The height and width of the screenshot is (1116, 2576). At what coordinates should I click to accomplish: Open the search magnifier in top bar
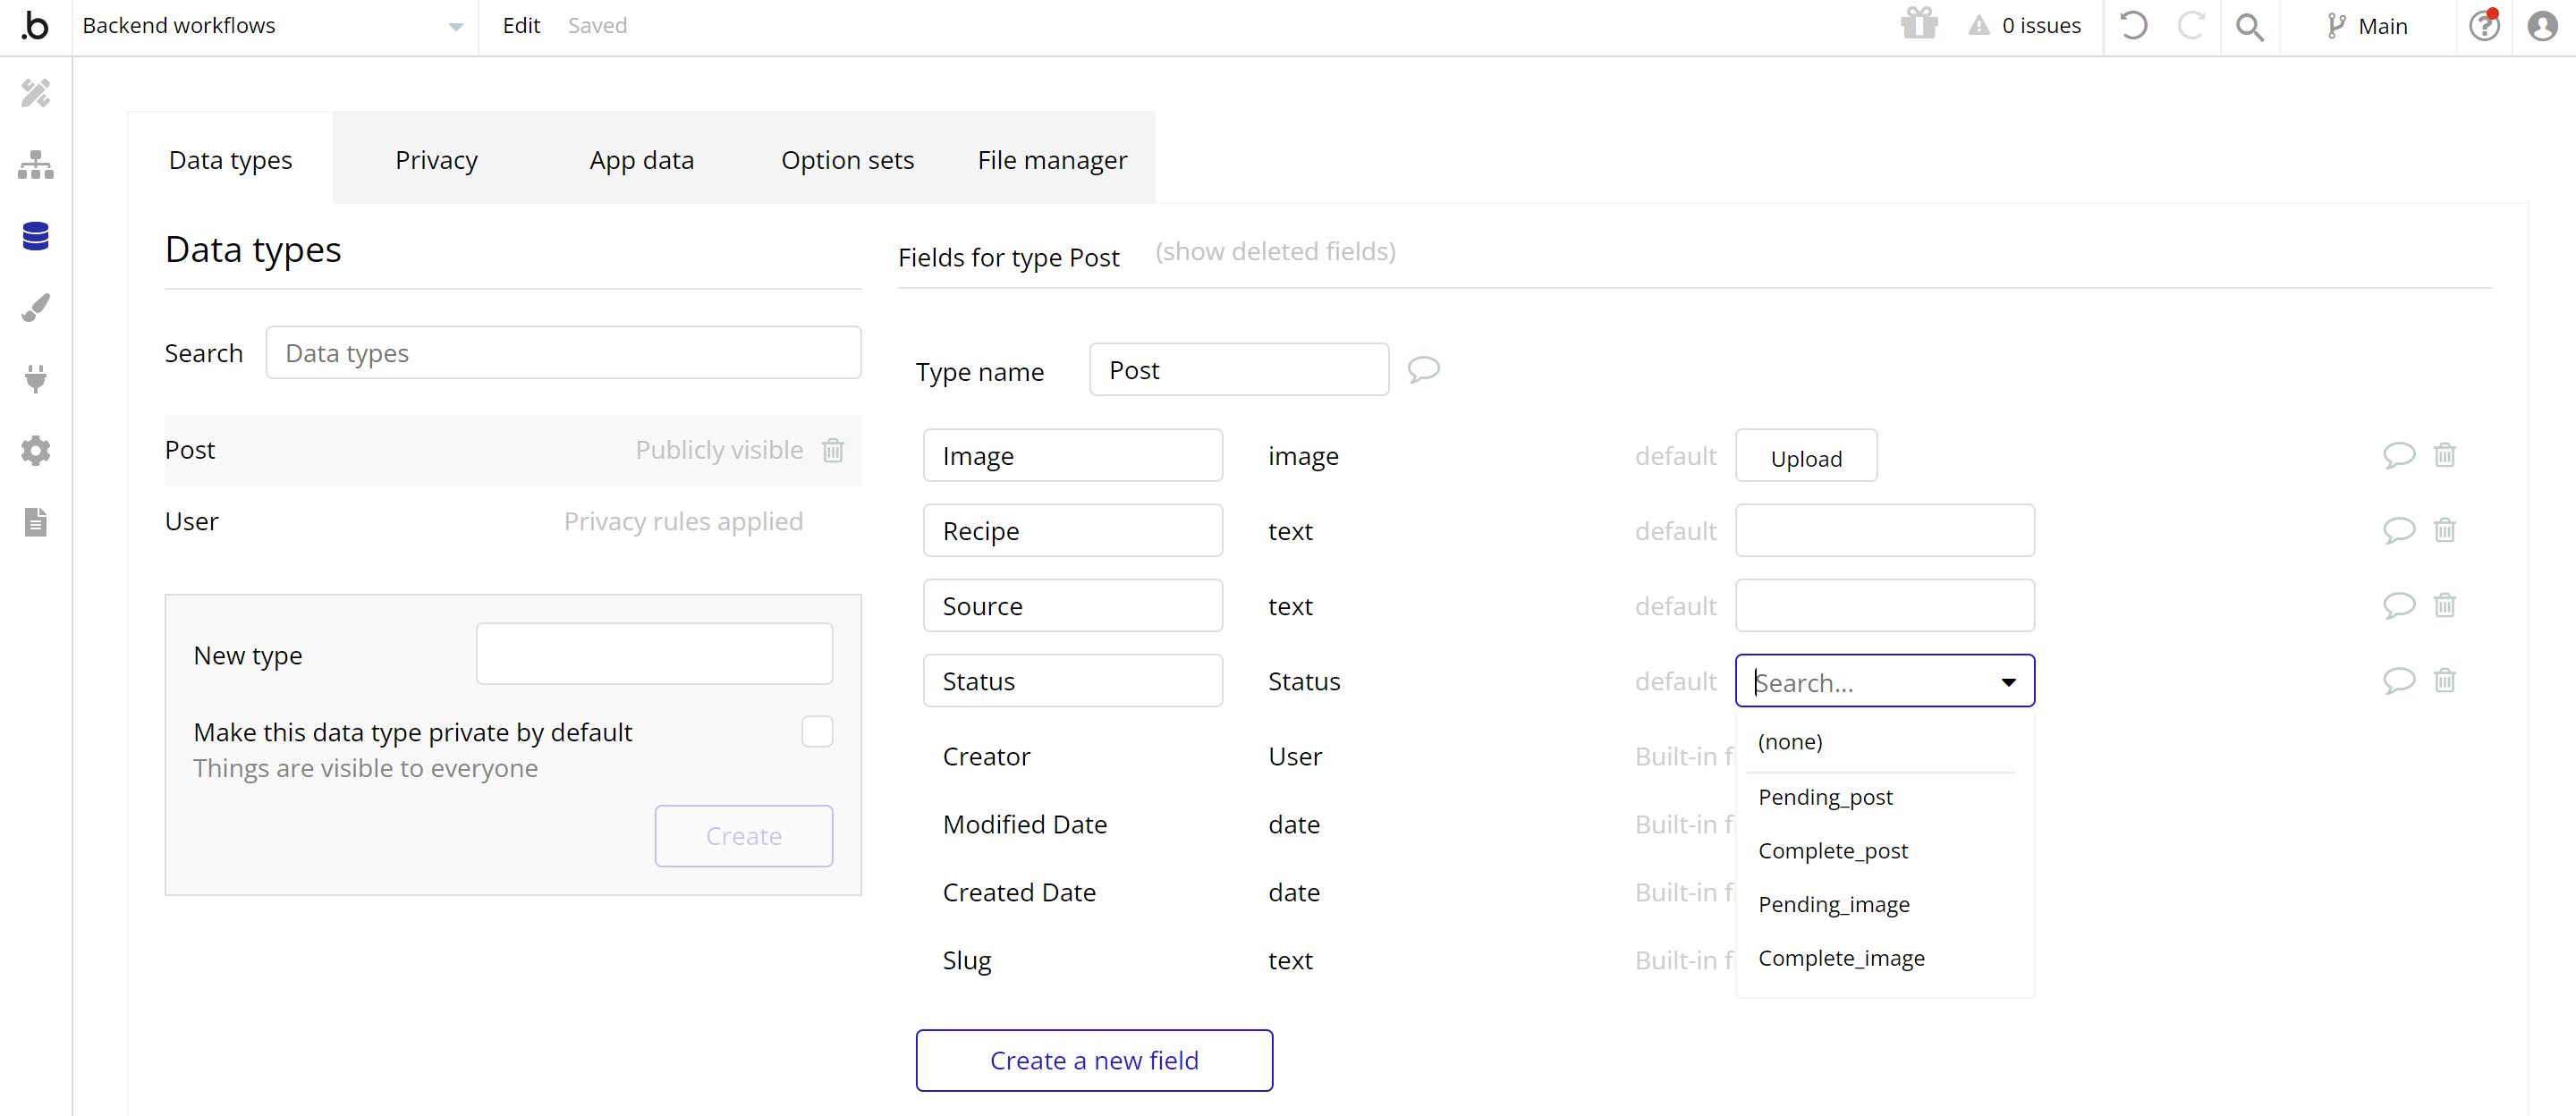tap(2249, 26)
